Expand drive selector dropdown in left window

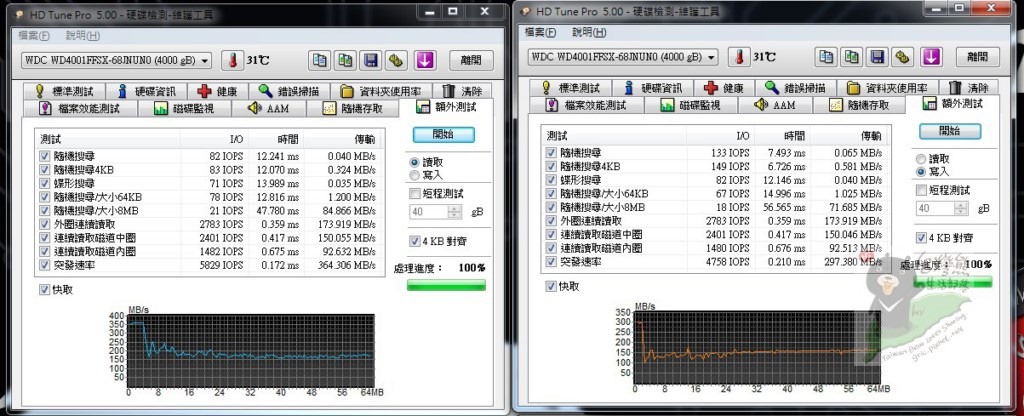[x=206, y=60]
